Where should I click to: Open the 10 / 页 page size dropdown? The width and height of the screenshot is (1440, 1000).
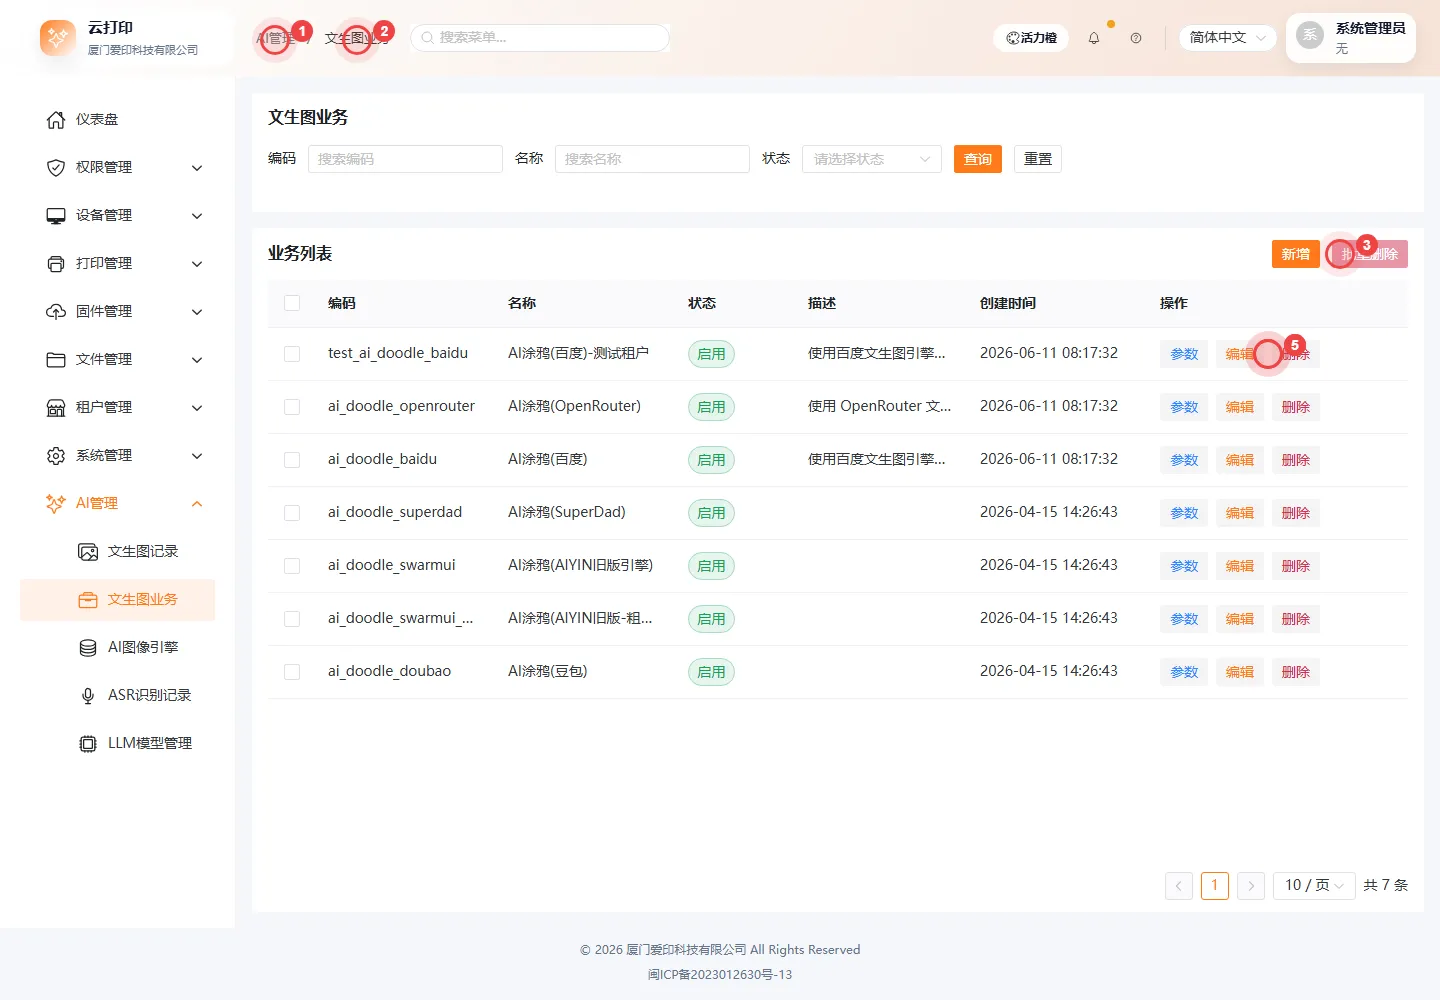click(1314, 886)
